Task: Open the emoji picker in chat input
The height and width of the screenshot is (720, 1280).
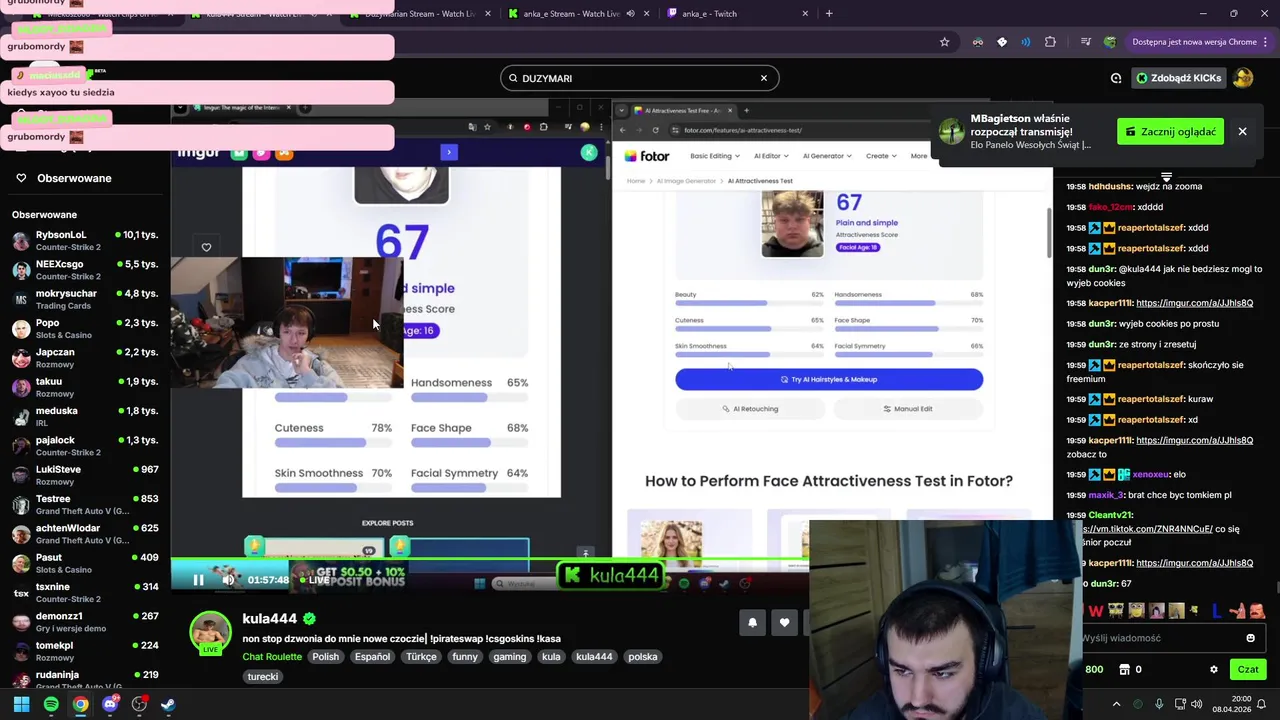Action: pos(1250,638)
